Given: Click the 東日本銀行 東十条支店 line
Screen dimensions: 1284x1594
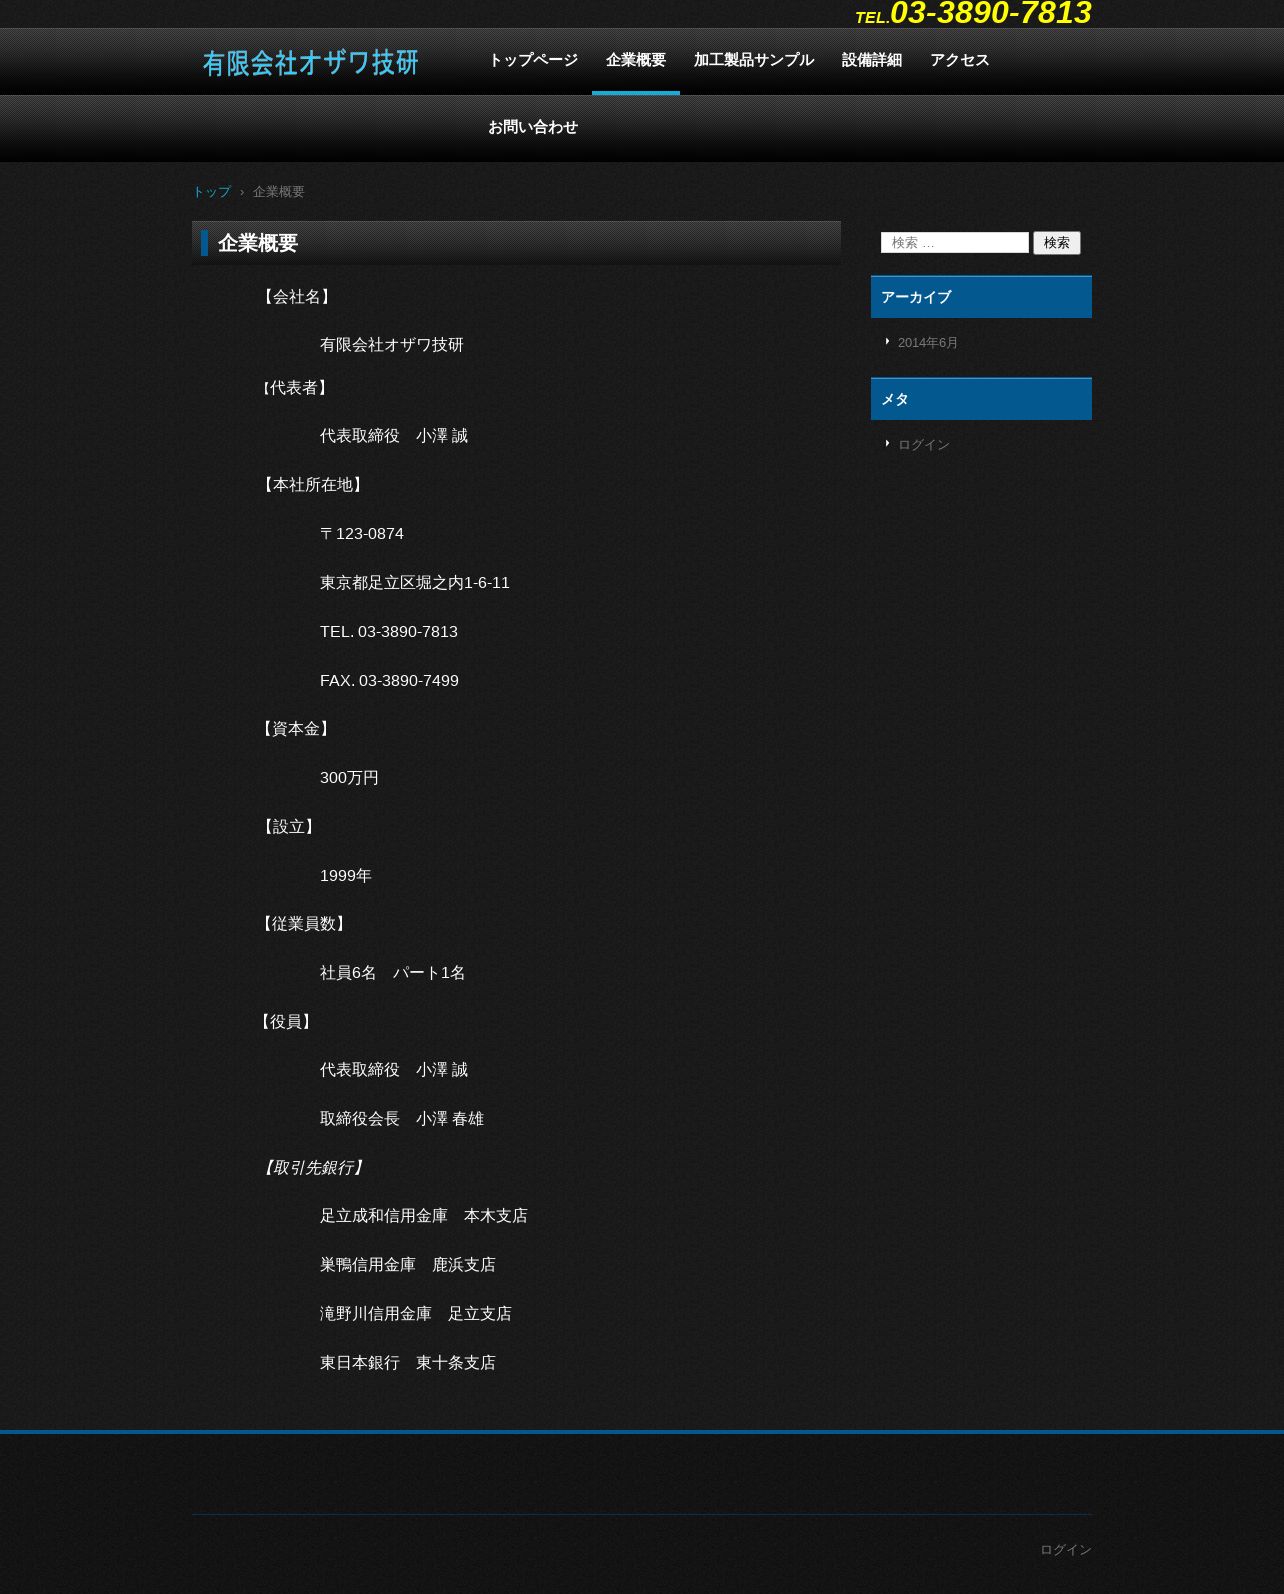Looking at the screenshot, I should (x=408, y=1363).
